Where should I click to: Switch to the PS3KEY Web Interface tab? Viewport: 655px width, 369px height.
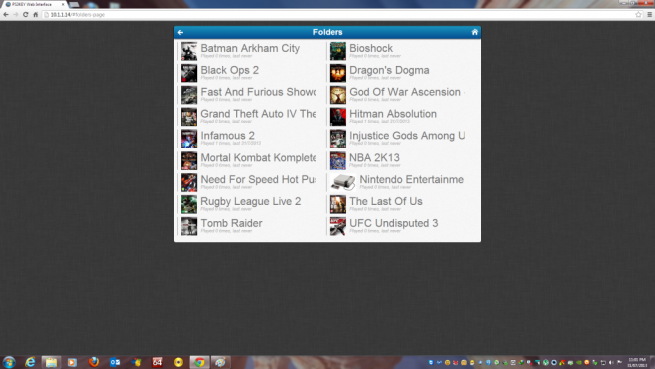(33, 4)
